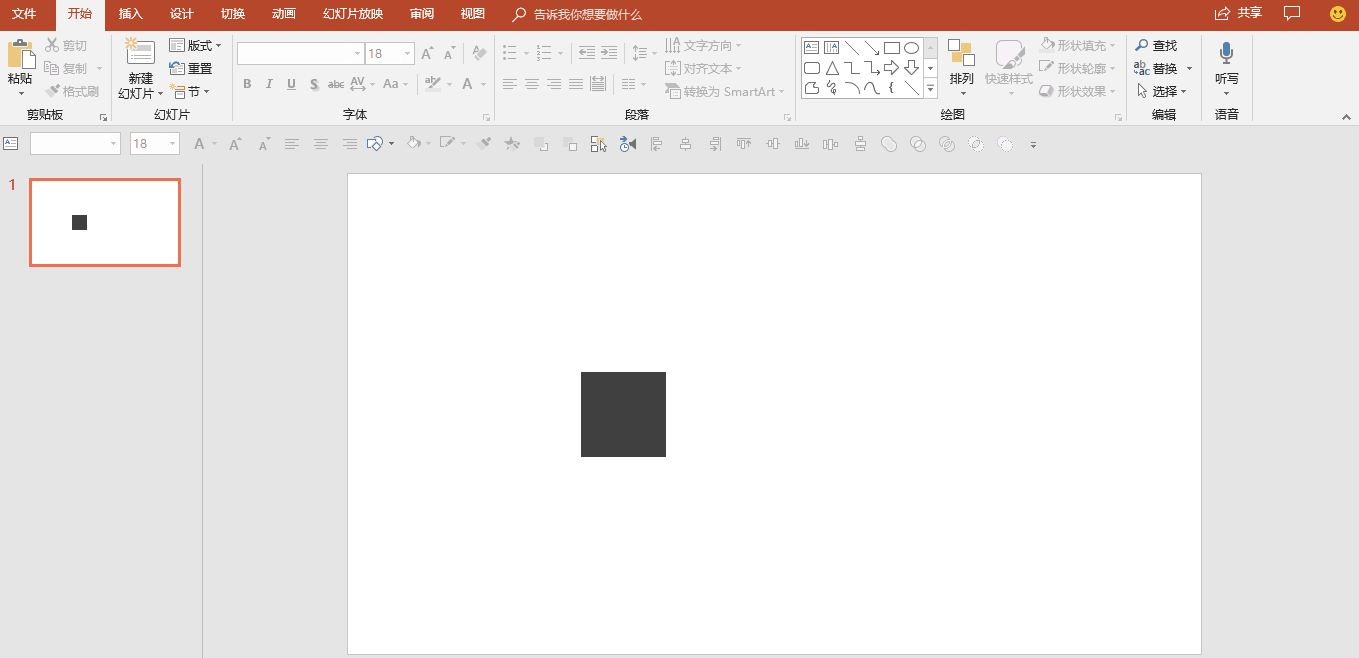Click the smiley feedback icon

tap(1337, 14)
